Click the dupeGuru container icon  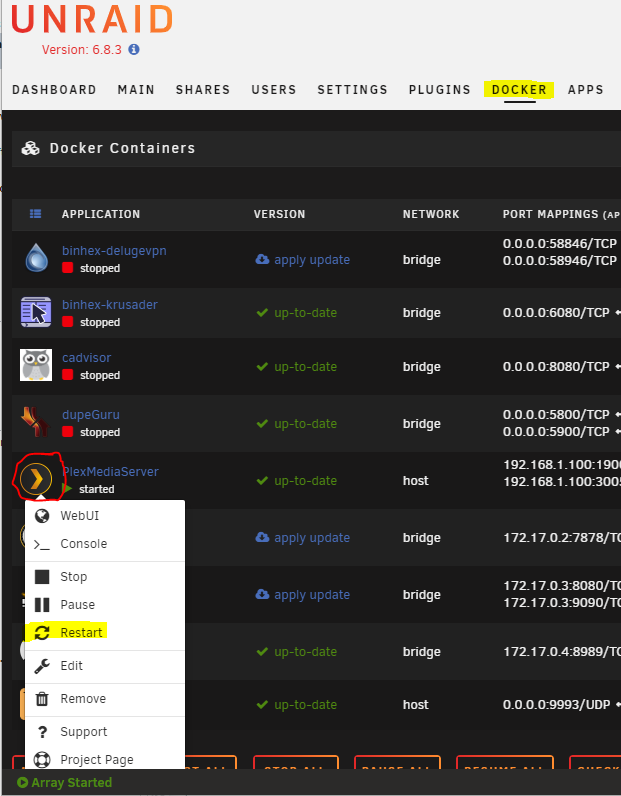pos(35,421)
